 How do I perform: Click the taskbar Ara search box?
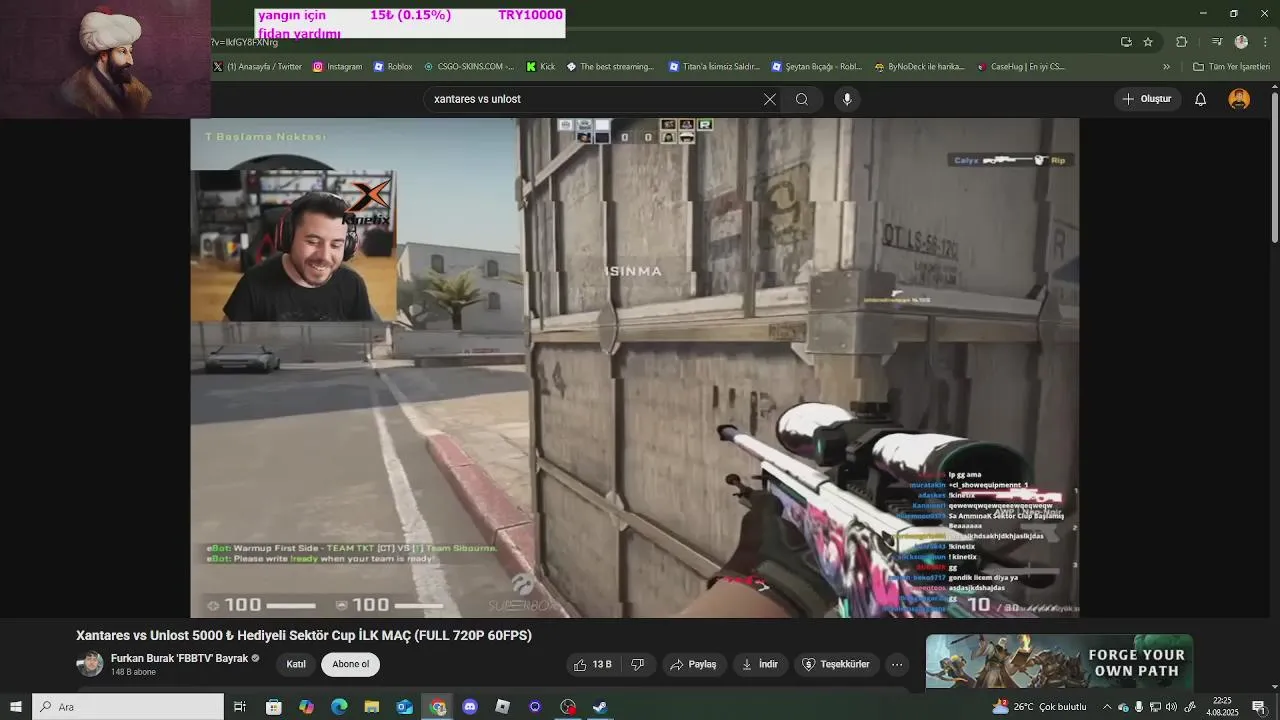click(128, 707)
